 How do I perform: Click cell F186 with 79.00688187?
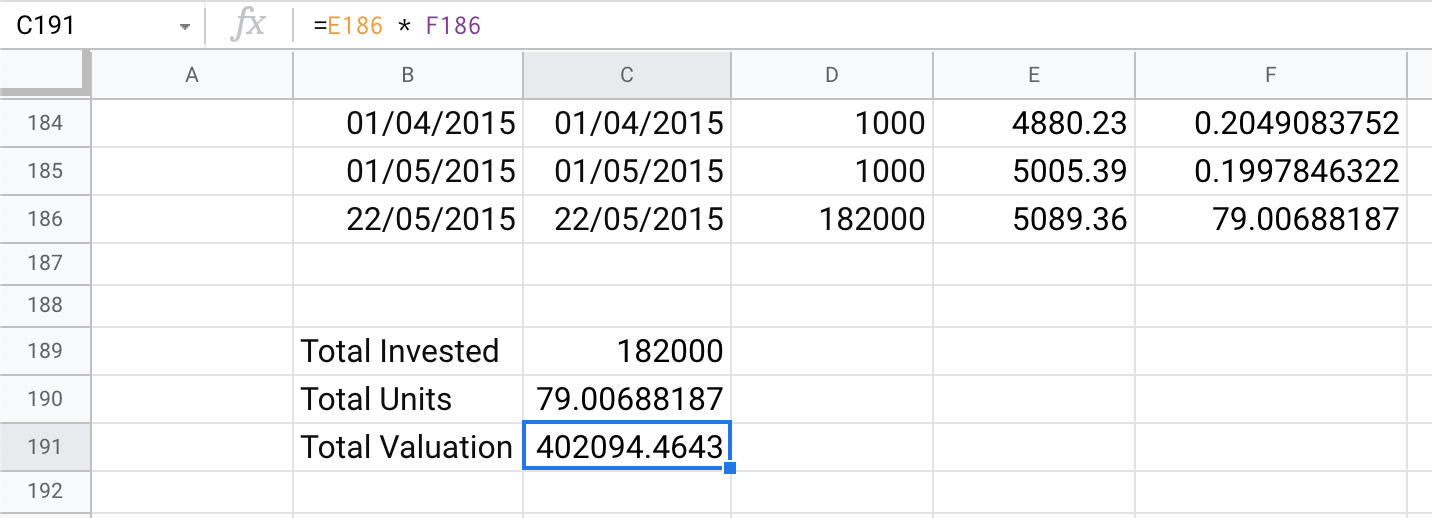pos(1271,219)
